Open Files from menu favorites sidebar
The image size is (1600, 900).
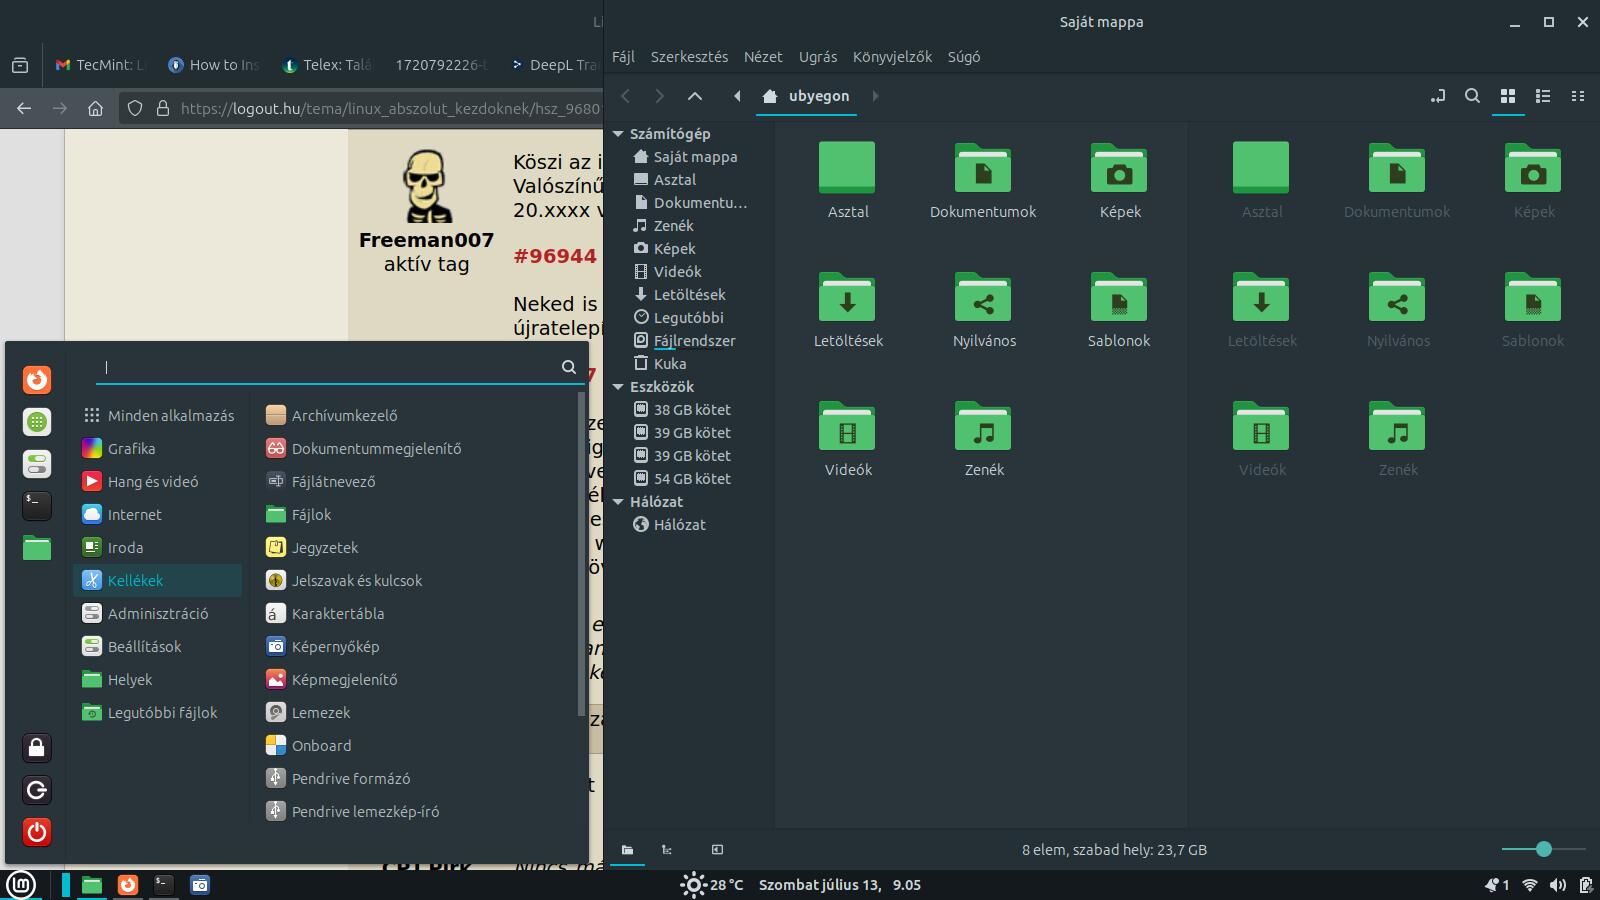(37, 548)
